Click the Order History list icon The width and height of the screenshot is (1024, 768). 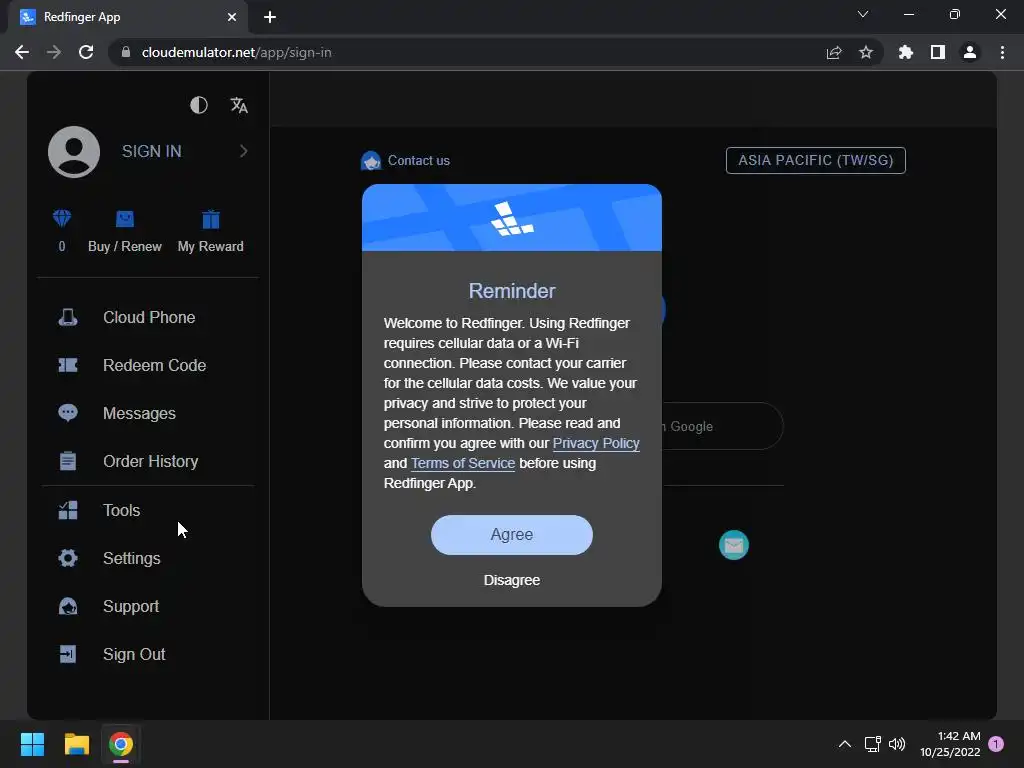[68, 461]
